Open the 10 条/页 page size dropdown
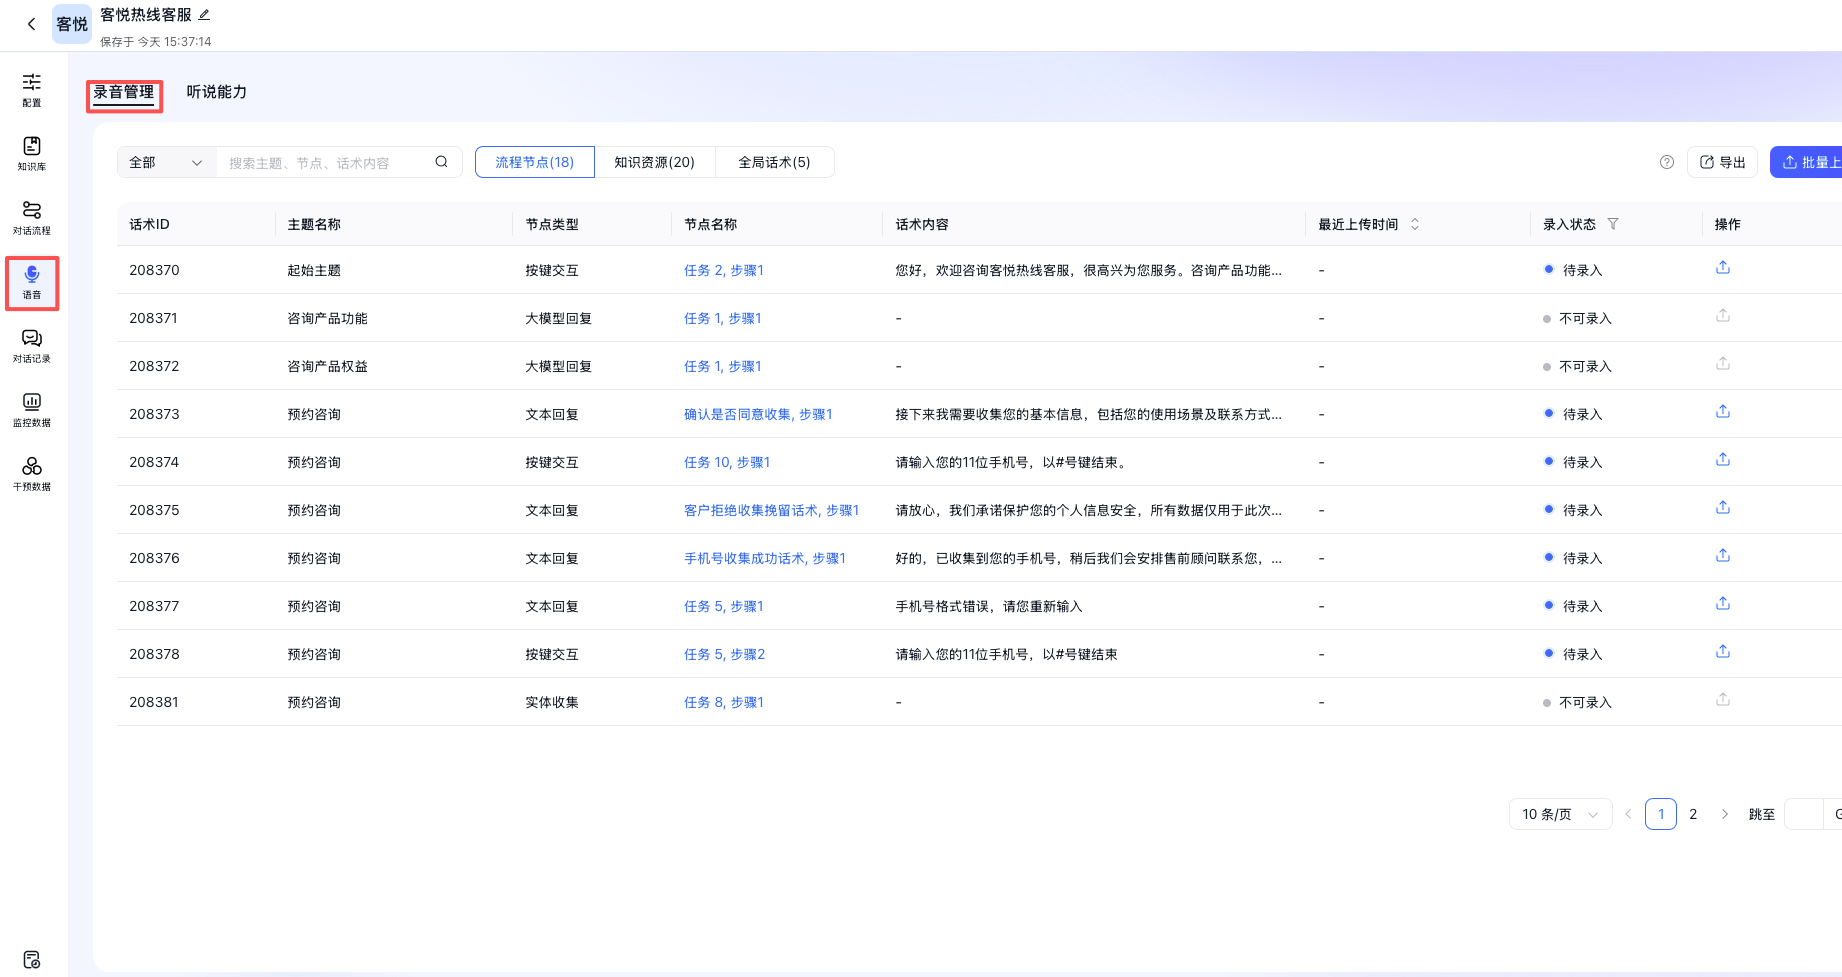 coord(1559,813)
